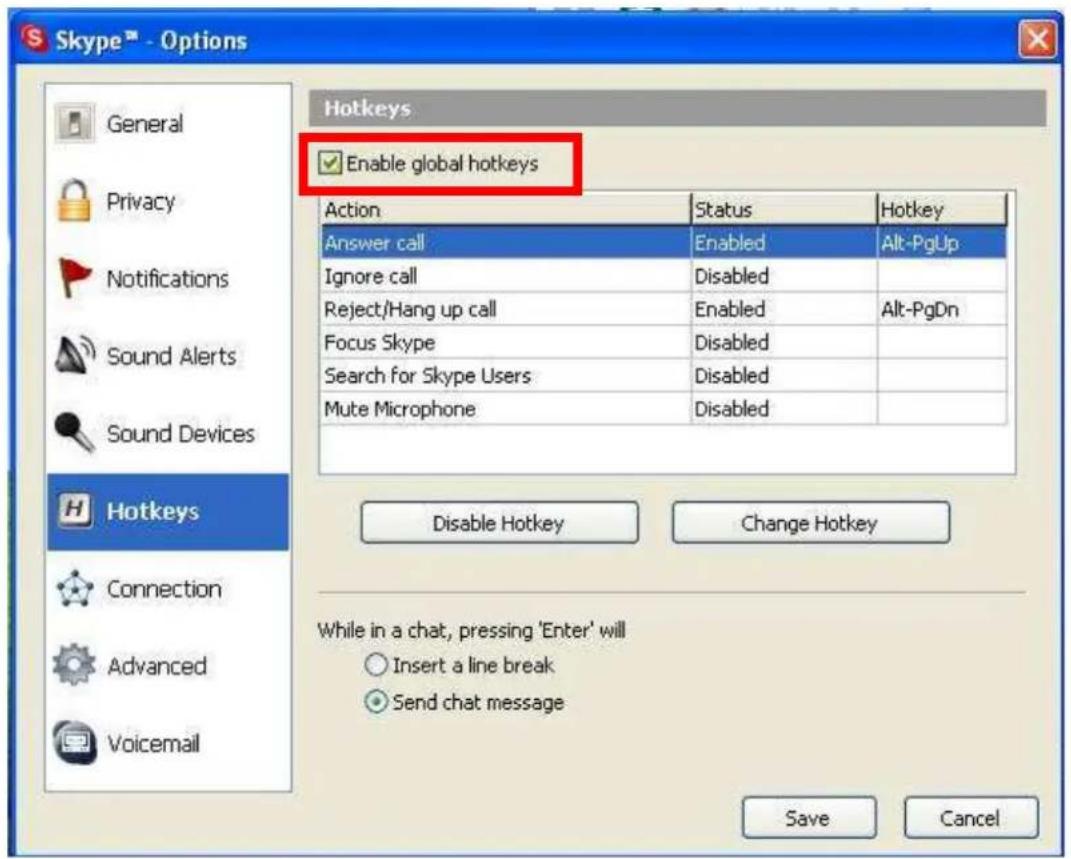This screenshot has height=859, width=1071.
Task: Open Sound Devices section
Action: (168, 434)
